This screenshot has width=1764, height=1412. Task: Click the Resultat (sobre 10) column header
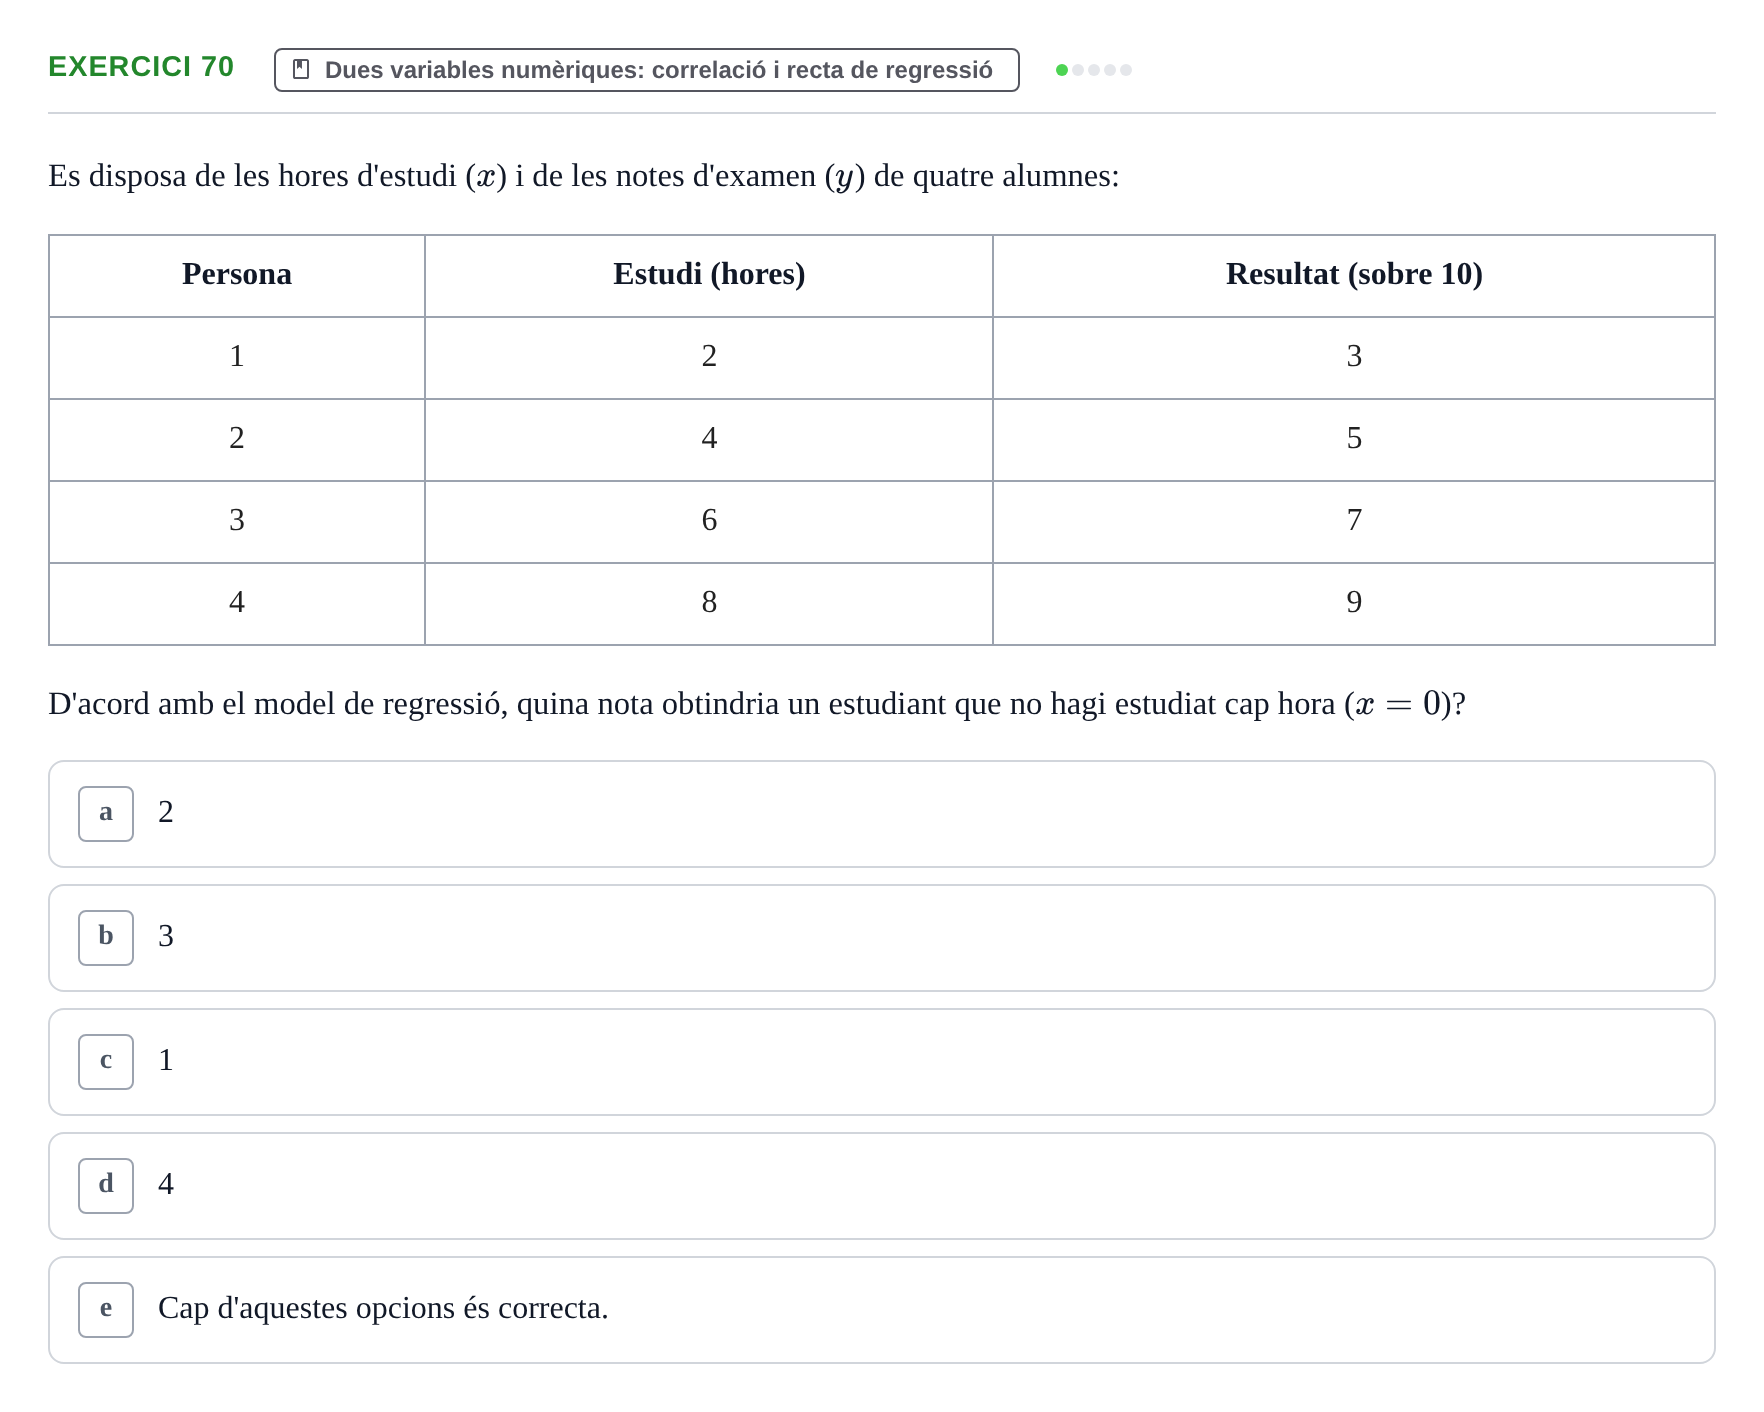coord(1354,276)
